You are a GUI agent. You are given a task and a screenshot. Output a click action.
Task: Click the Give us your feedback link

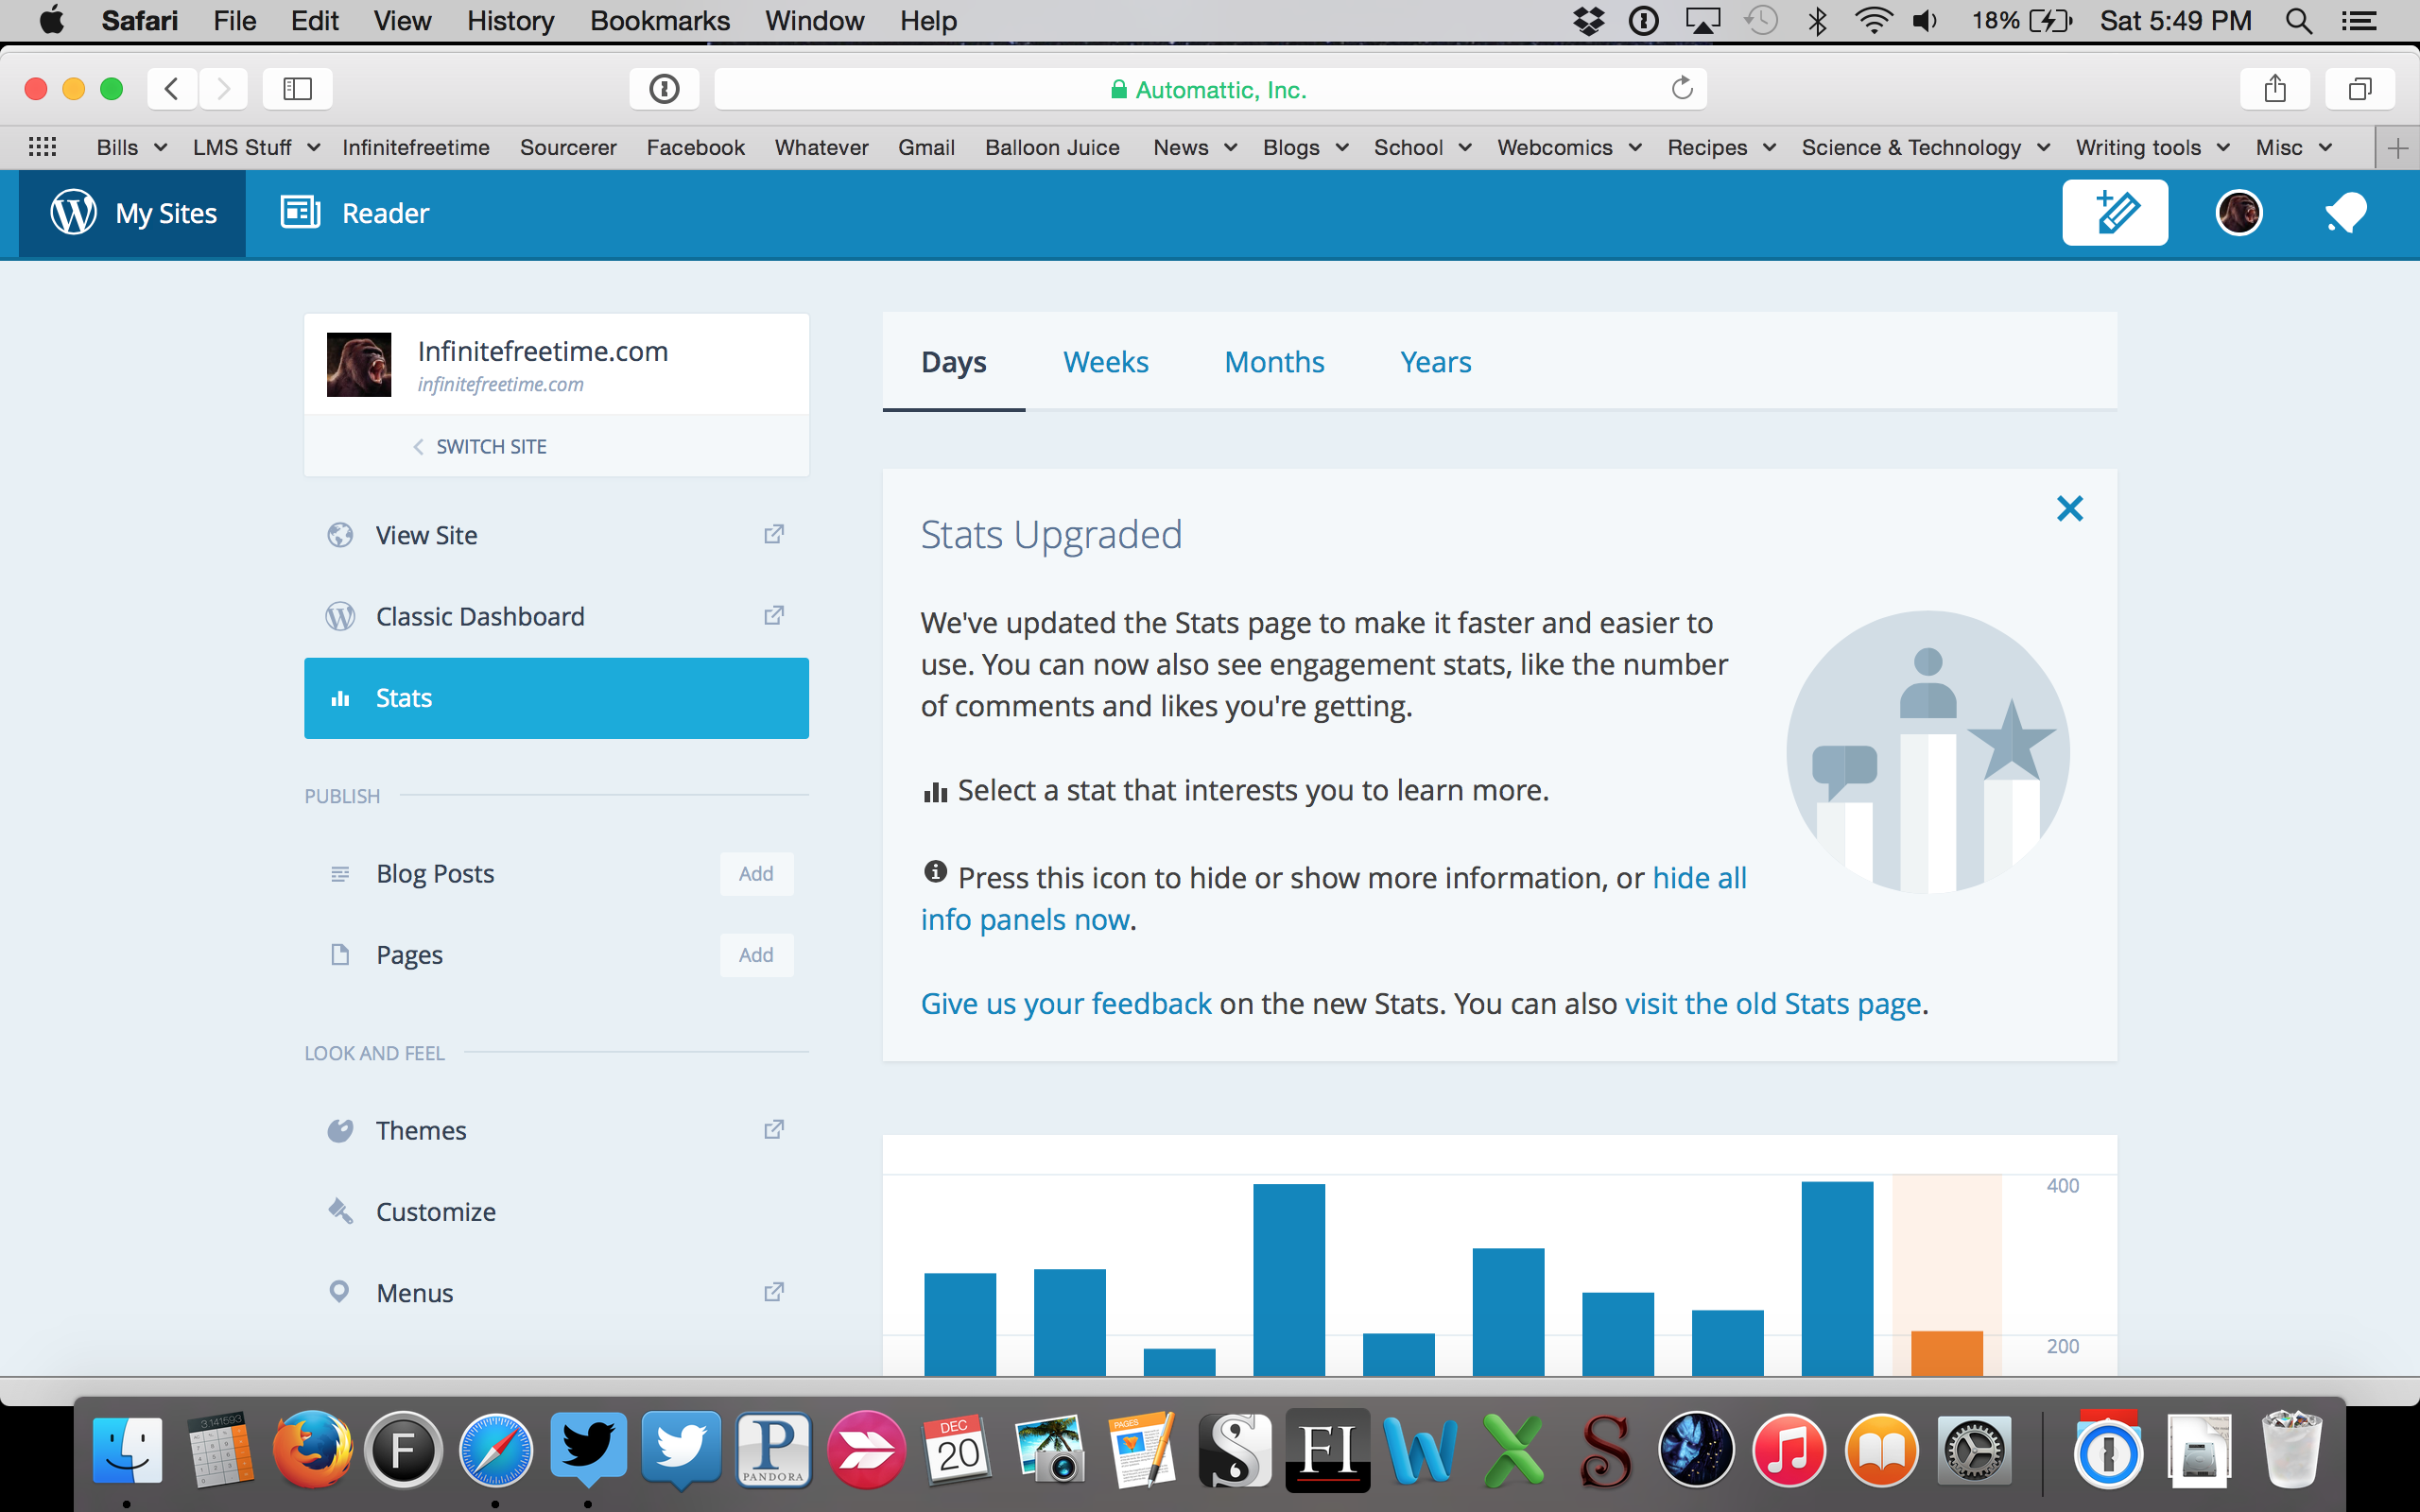coord(1066,1003)
